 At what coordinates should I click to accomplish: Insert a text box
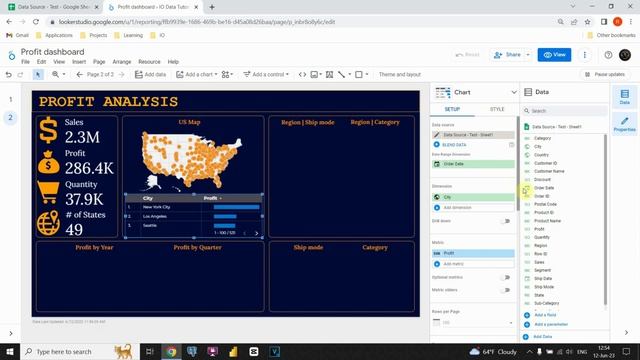pyautogui.click(x=329, y=74)
